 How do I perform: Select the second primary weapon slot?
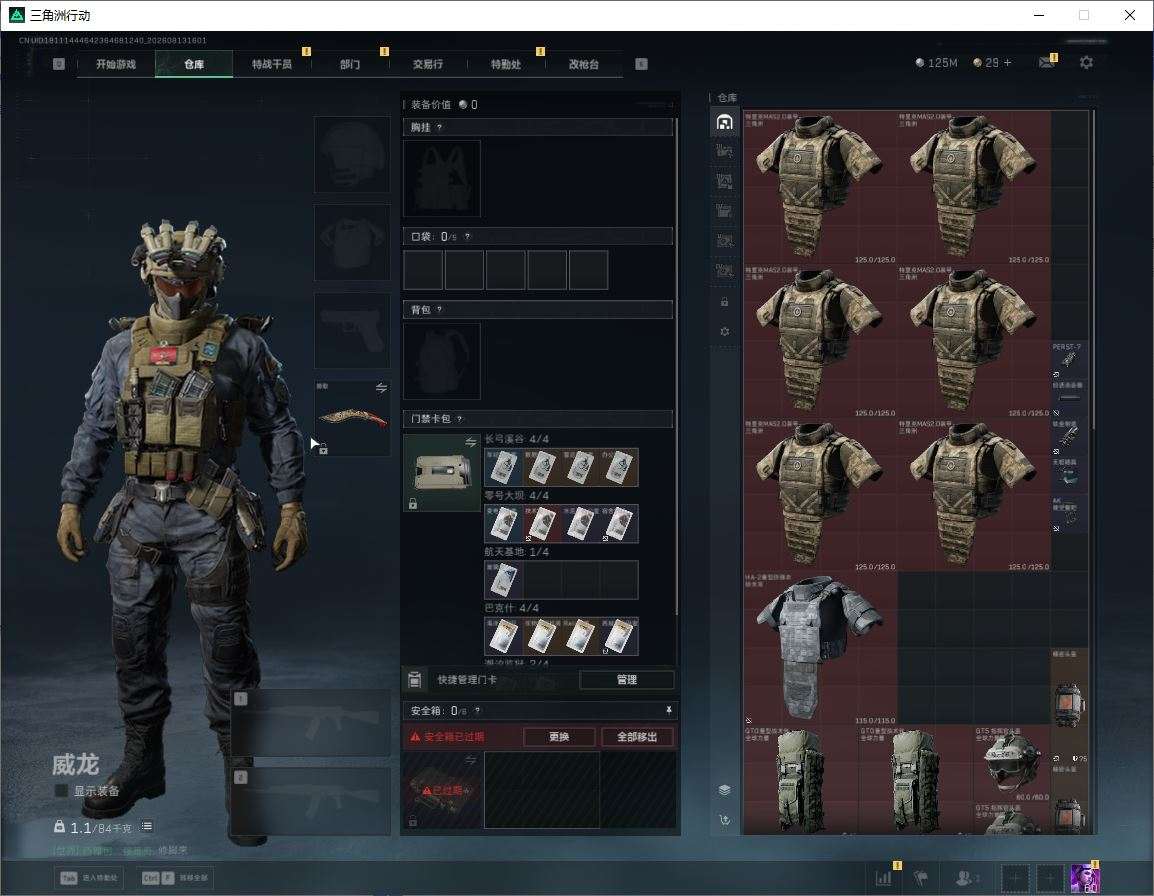point(311,801)
